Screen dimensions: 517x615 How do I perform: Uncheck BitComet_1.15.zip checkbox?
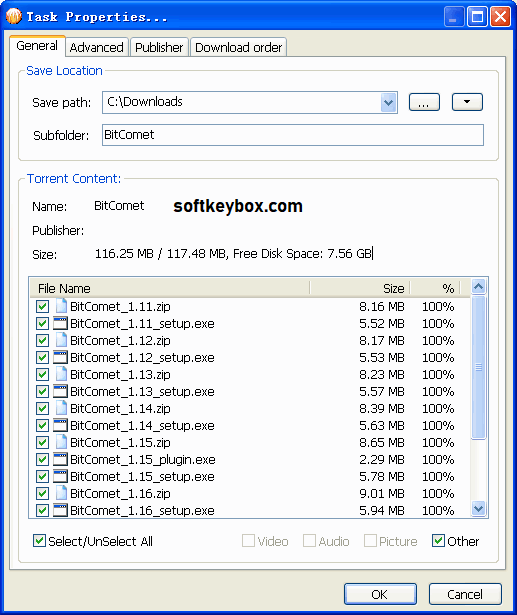(42, 442)
